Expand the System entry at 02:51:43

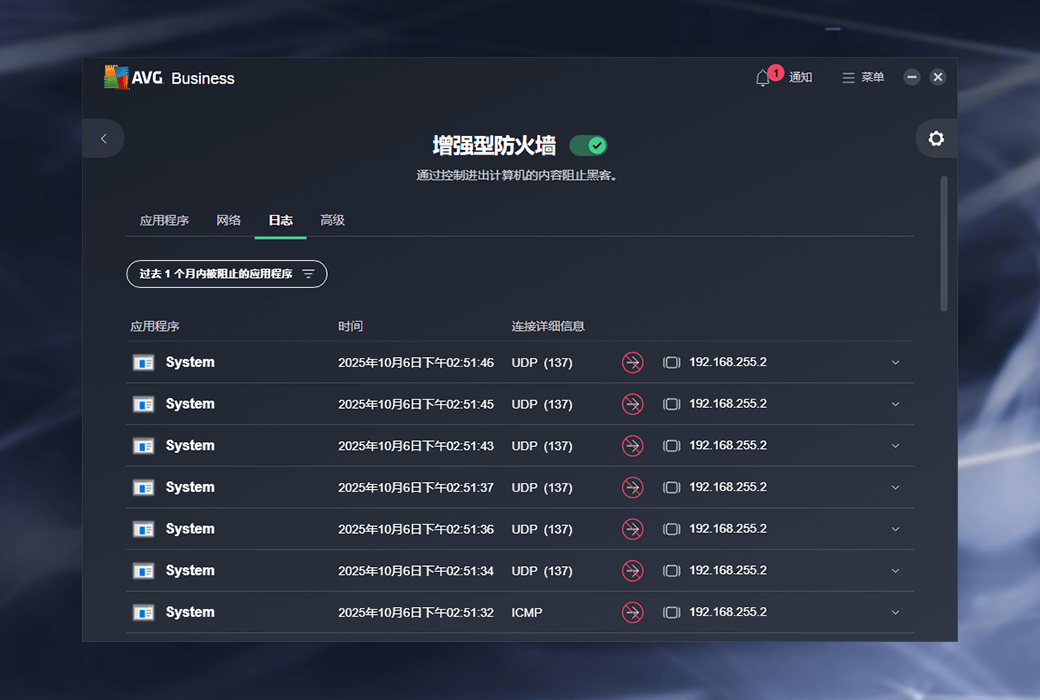coord(895,446)
